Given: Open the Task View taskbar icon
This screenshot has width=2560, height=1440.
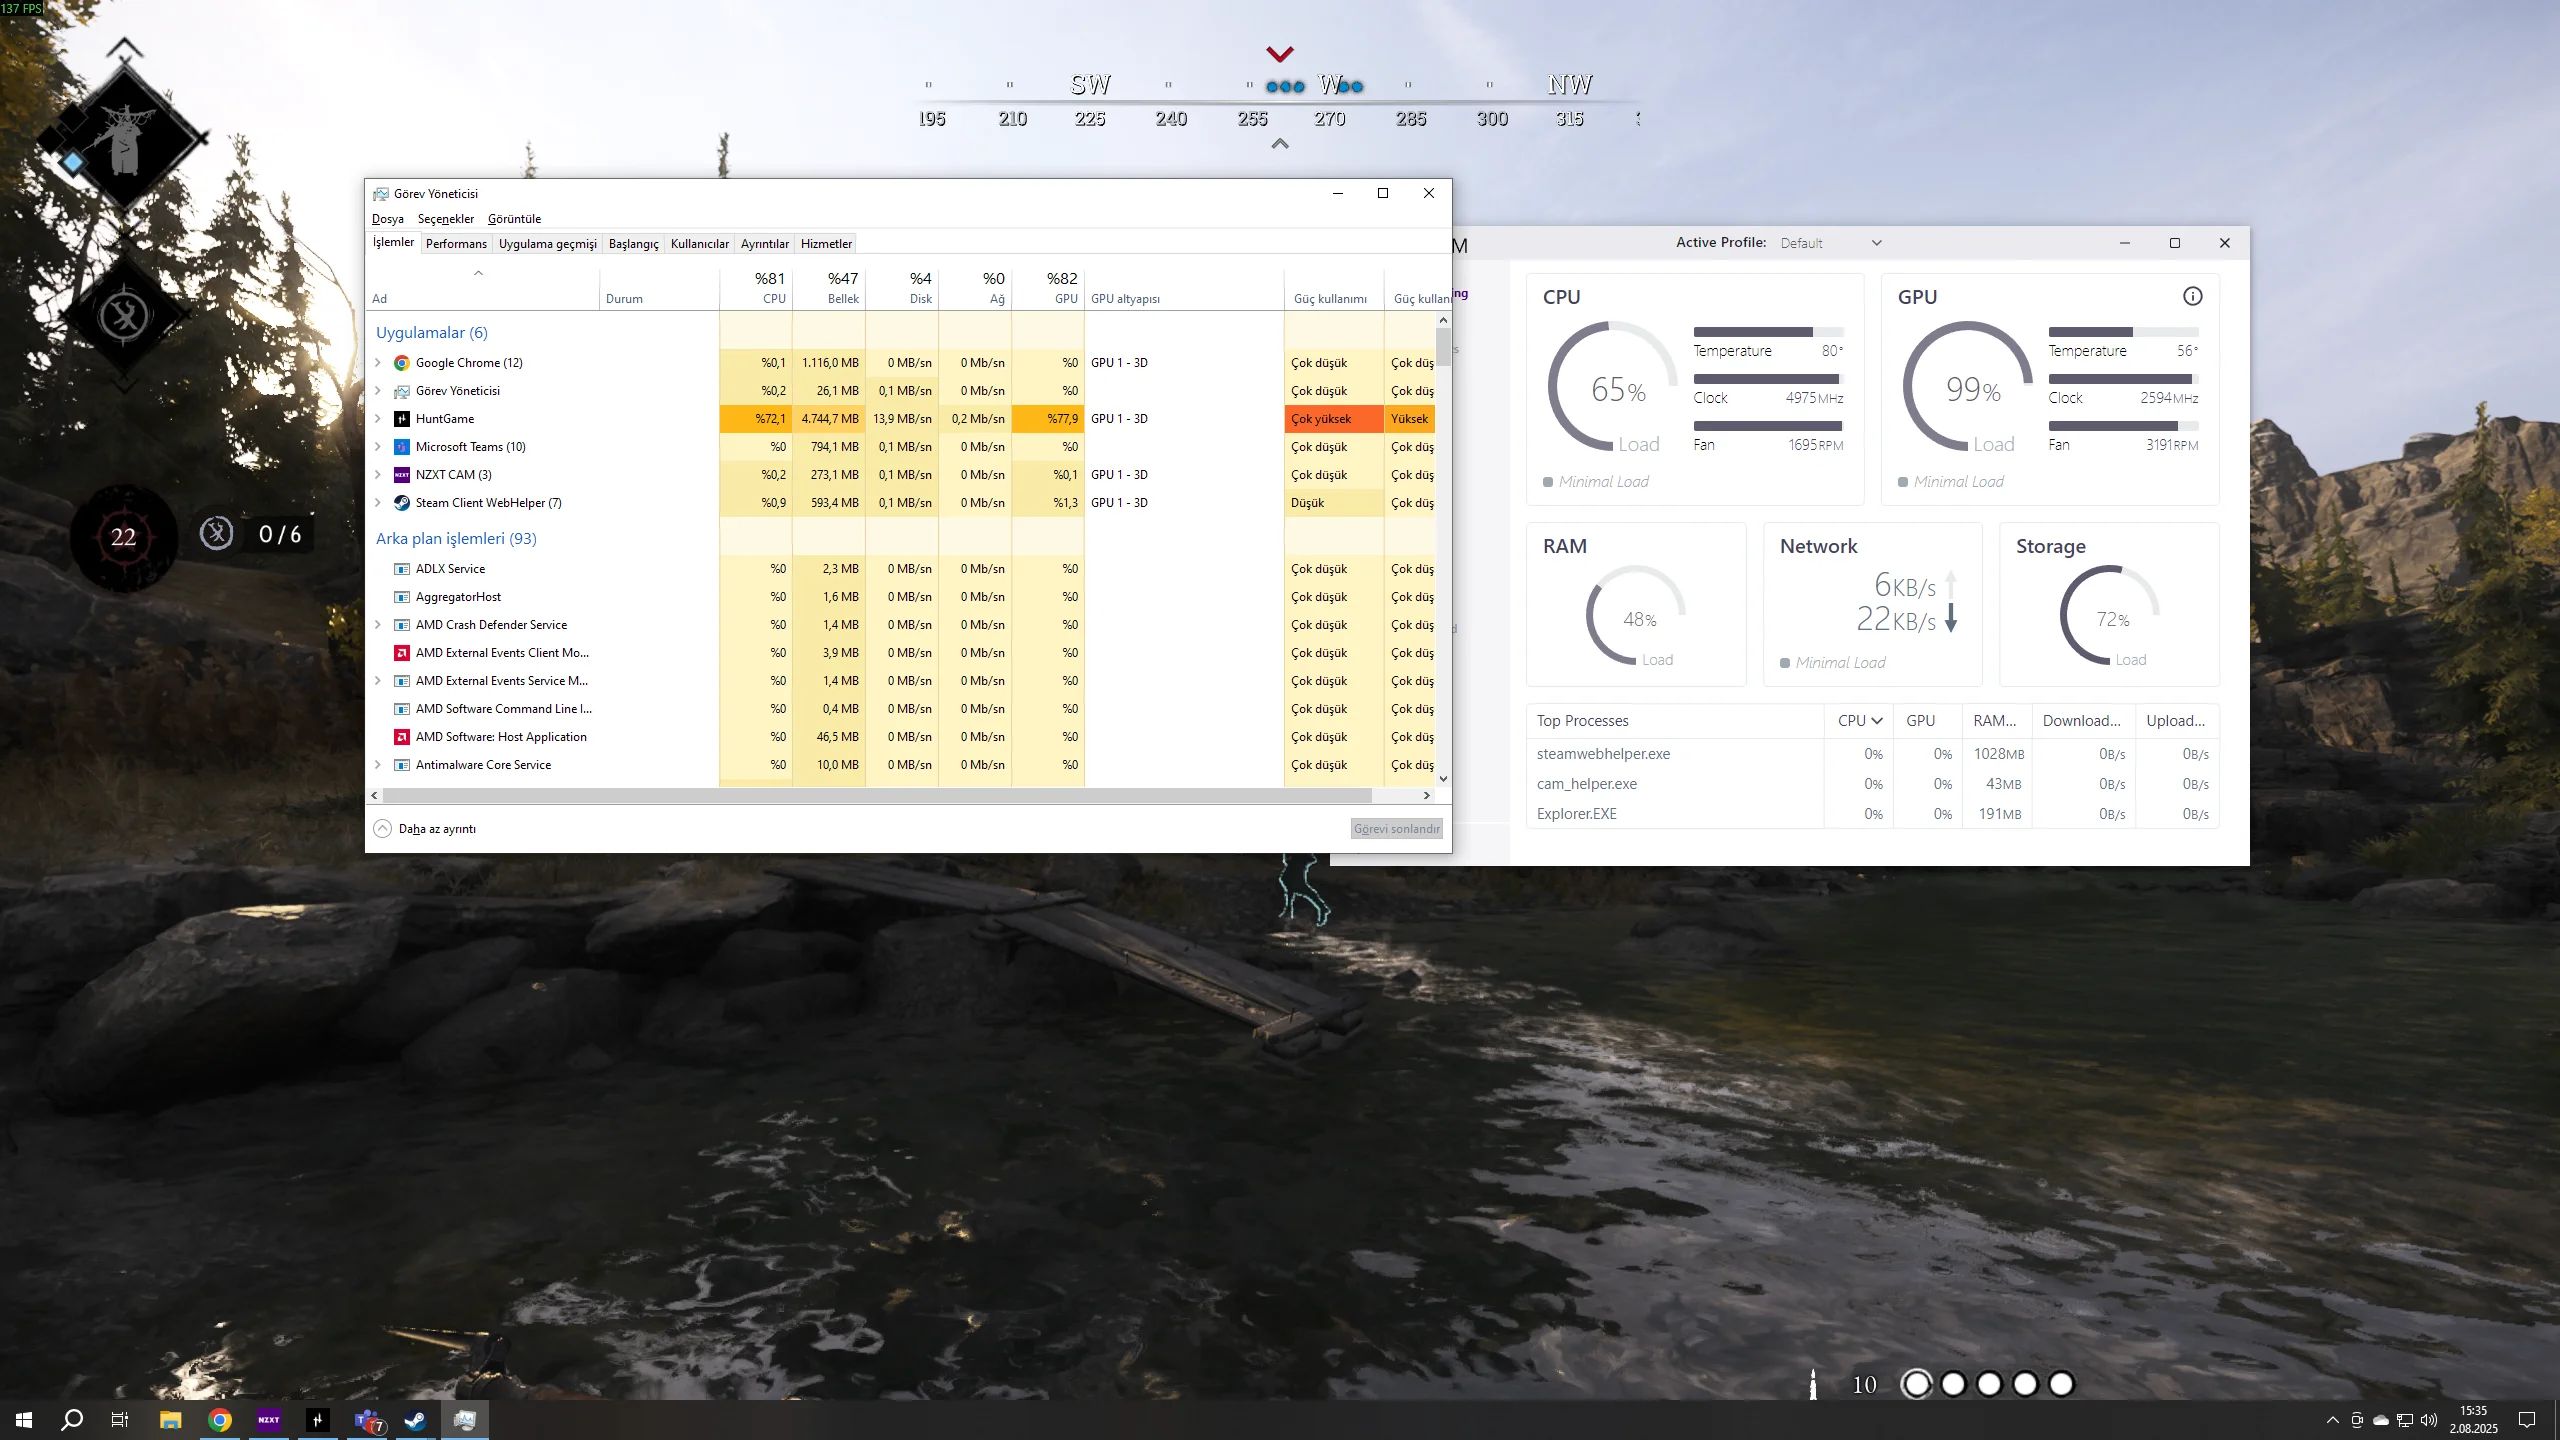Looking at the screenshot, I should [x=120, y=1420].
